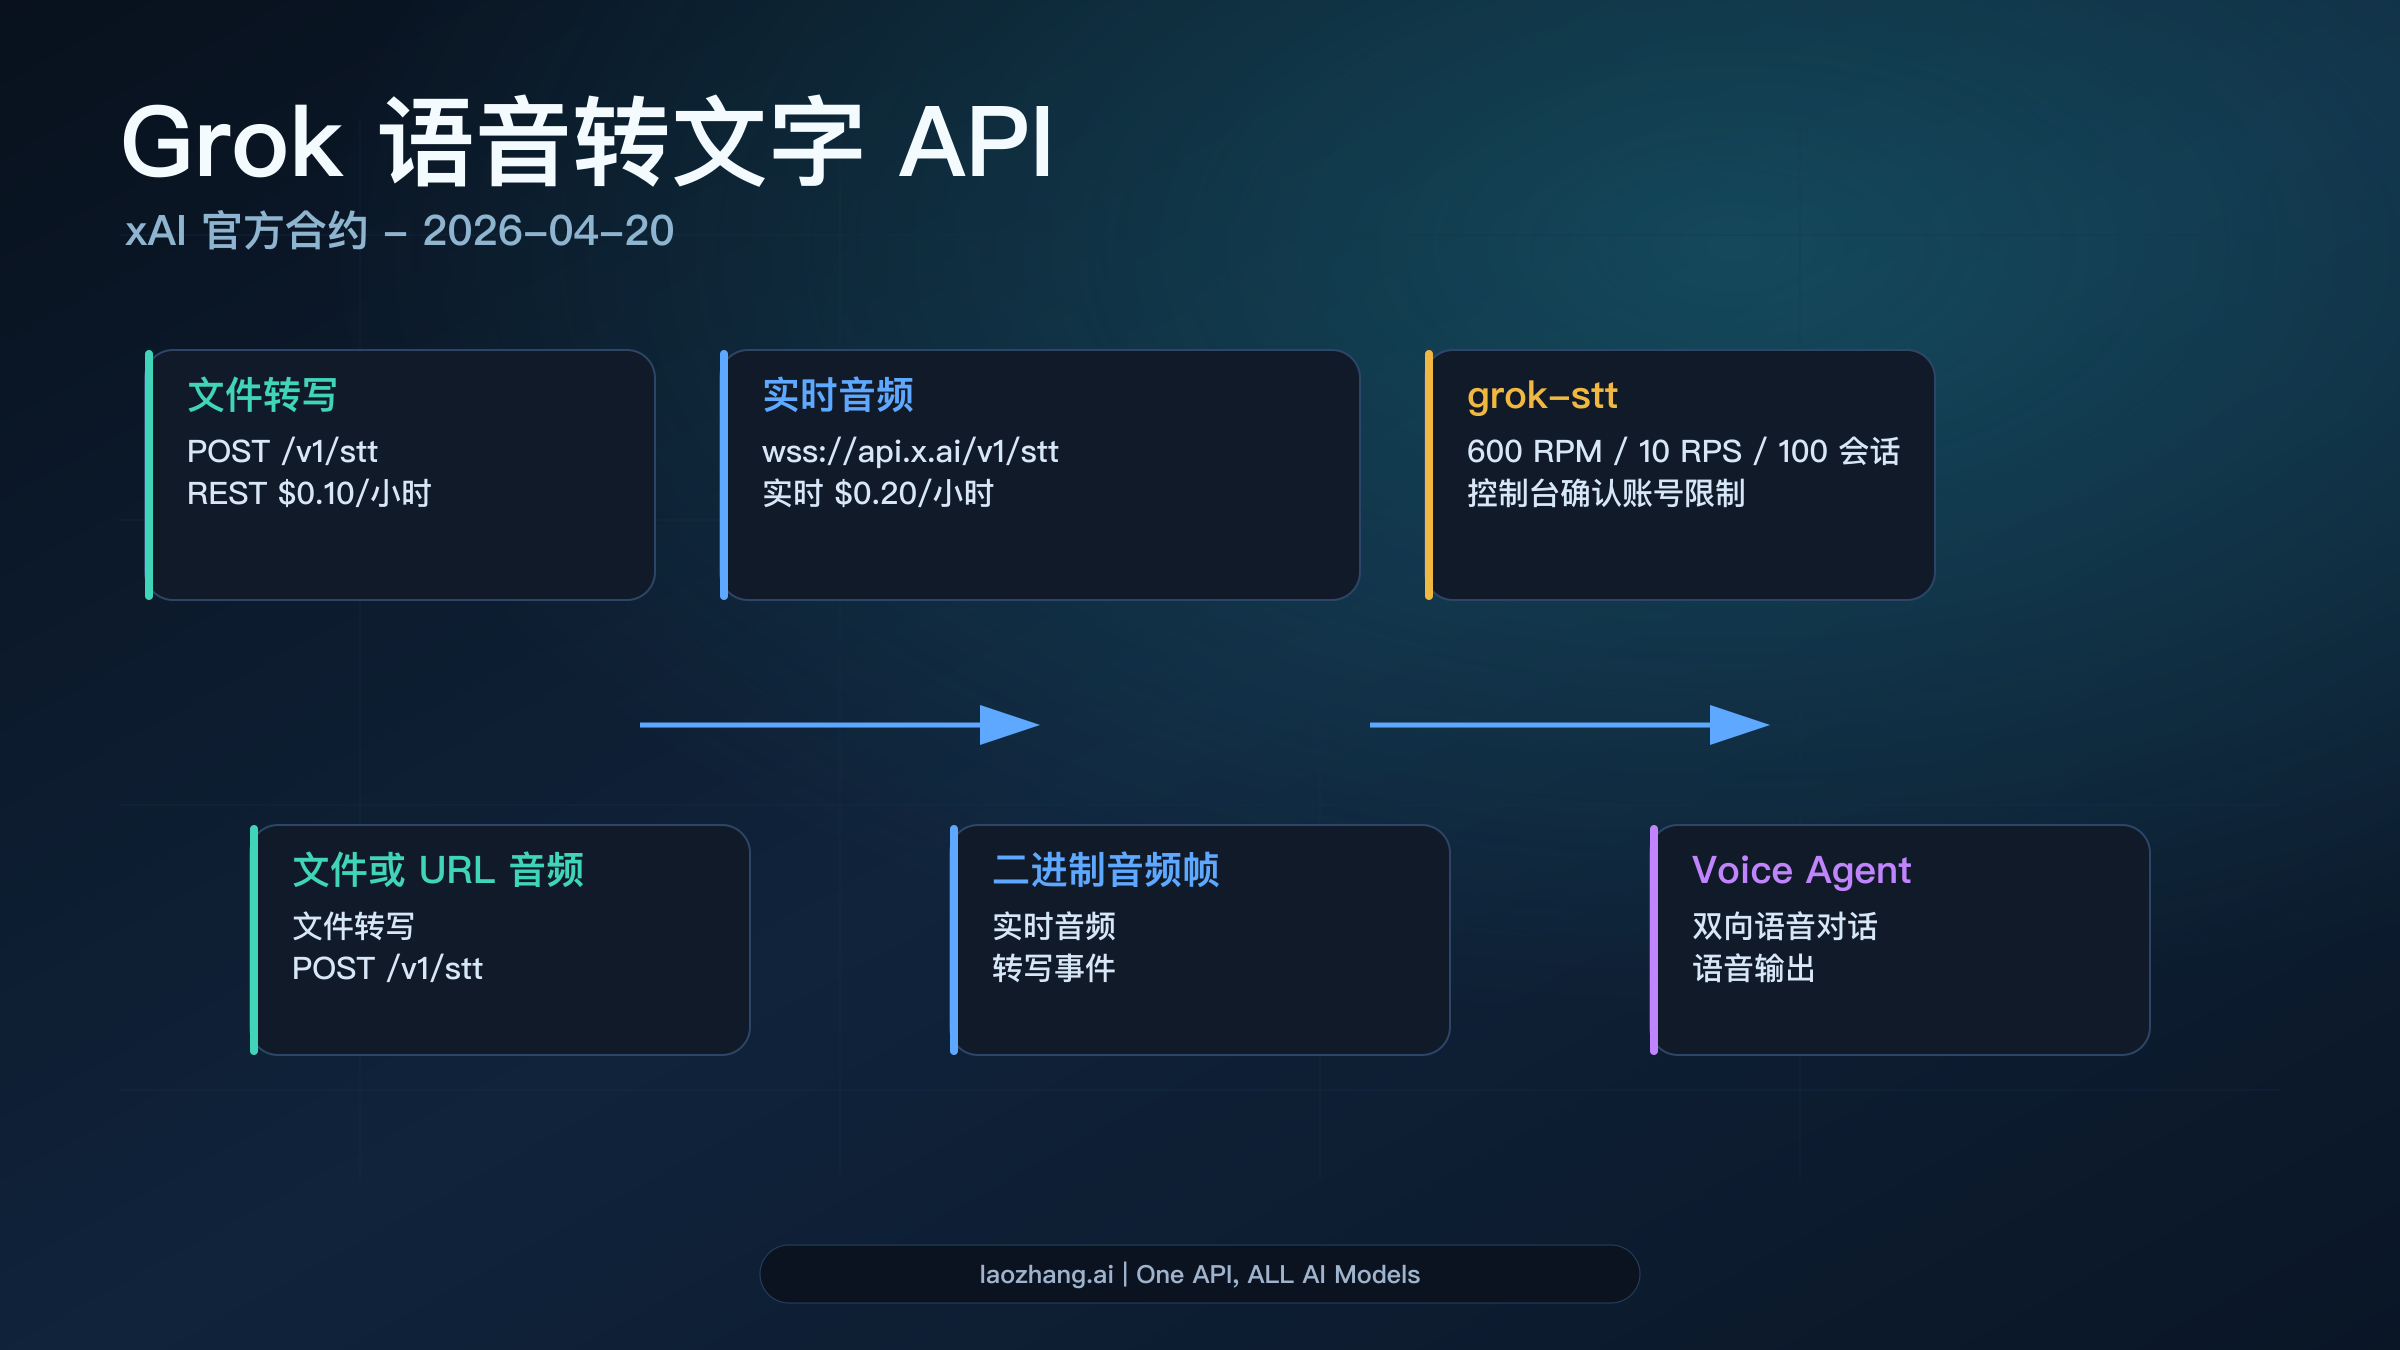Click the left blue flow arrow
The image size is (2400, 1350).
840,726
